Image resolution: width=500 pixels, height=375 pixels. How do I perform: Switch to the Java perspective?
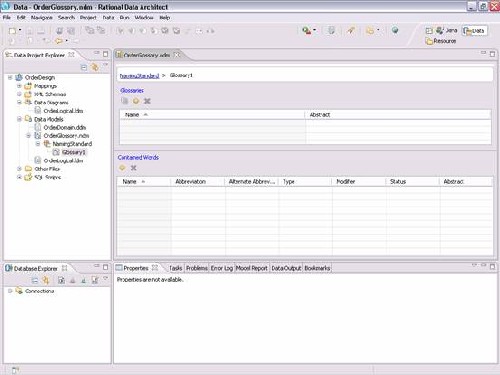(447, 30)
